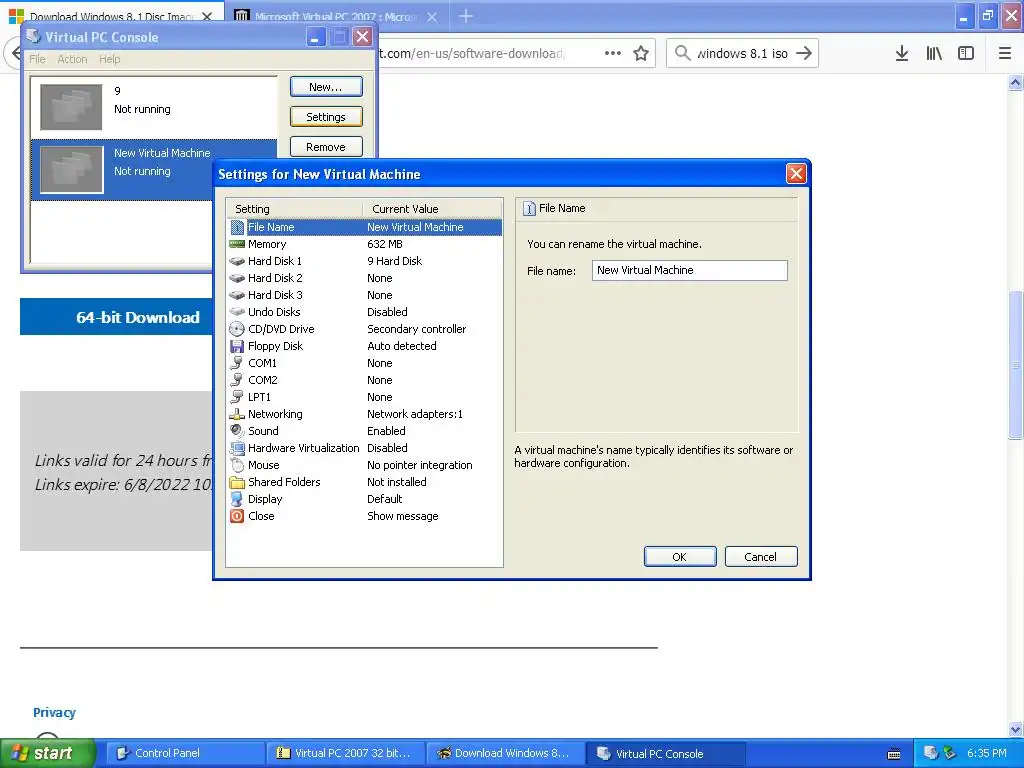Click Current Value column header

[x=432, y=209]
